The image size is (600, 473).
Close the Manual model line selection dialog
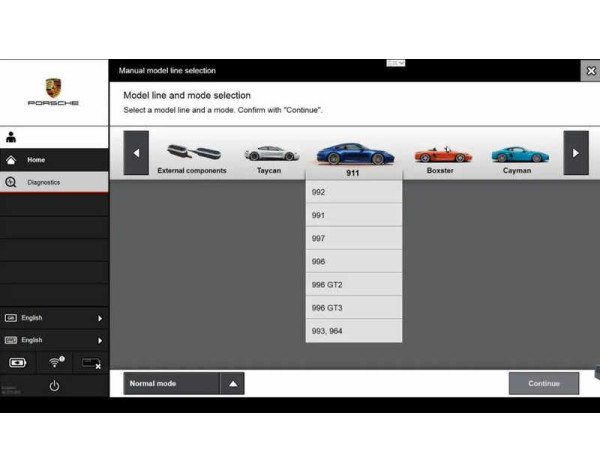pos(590,71)
